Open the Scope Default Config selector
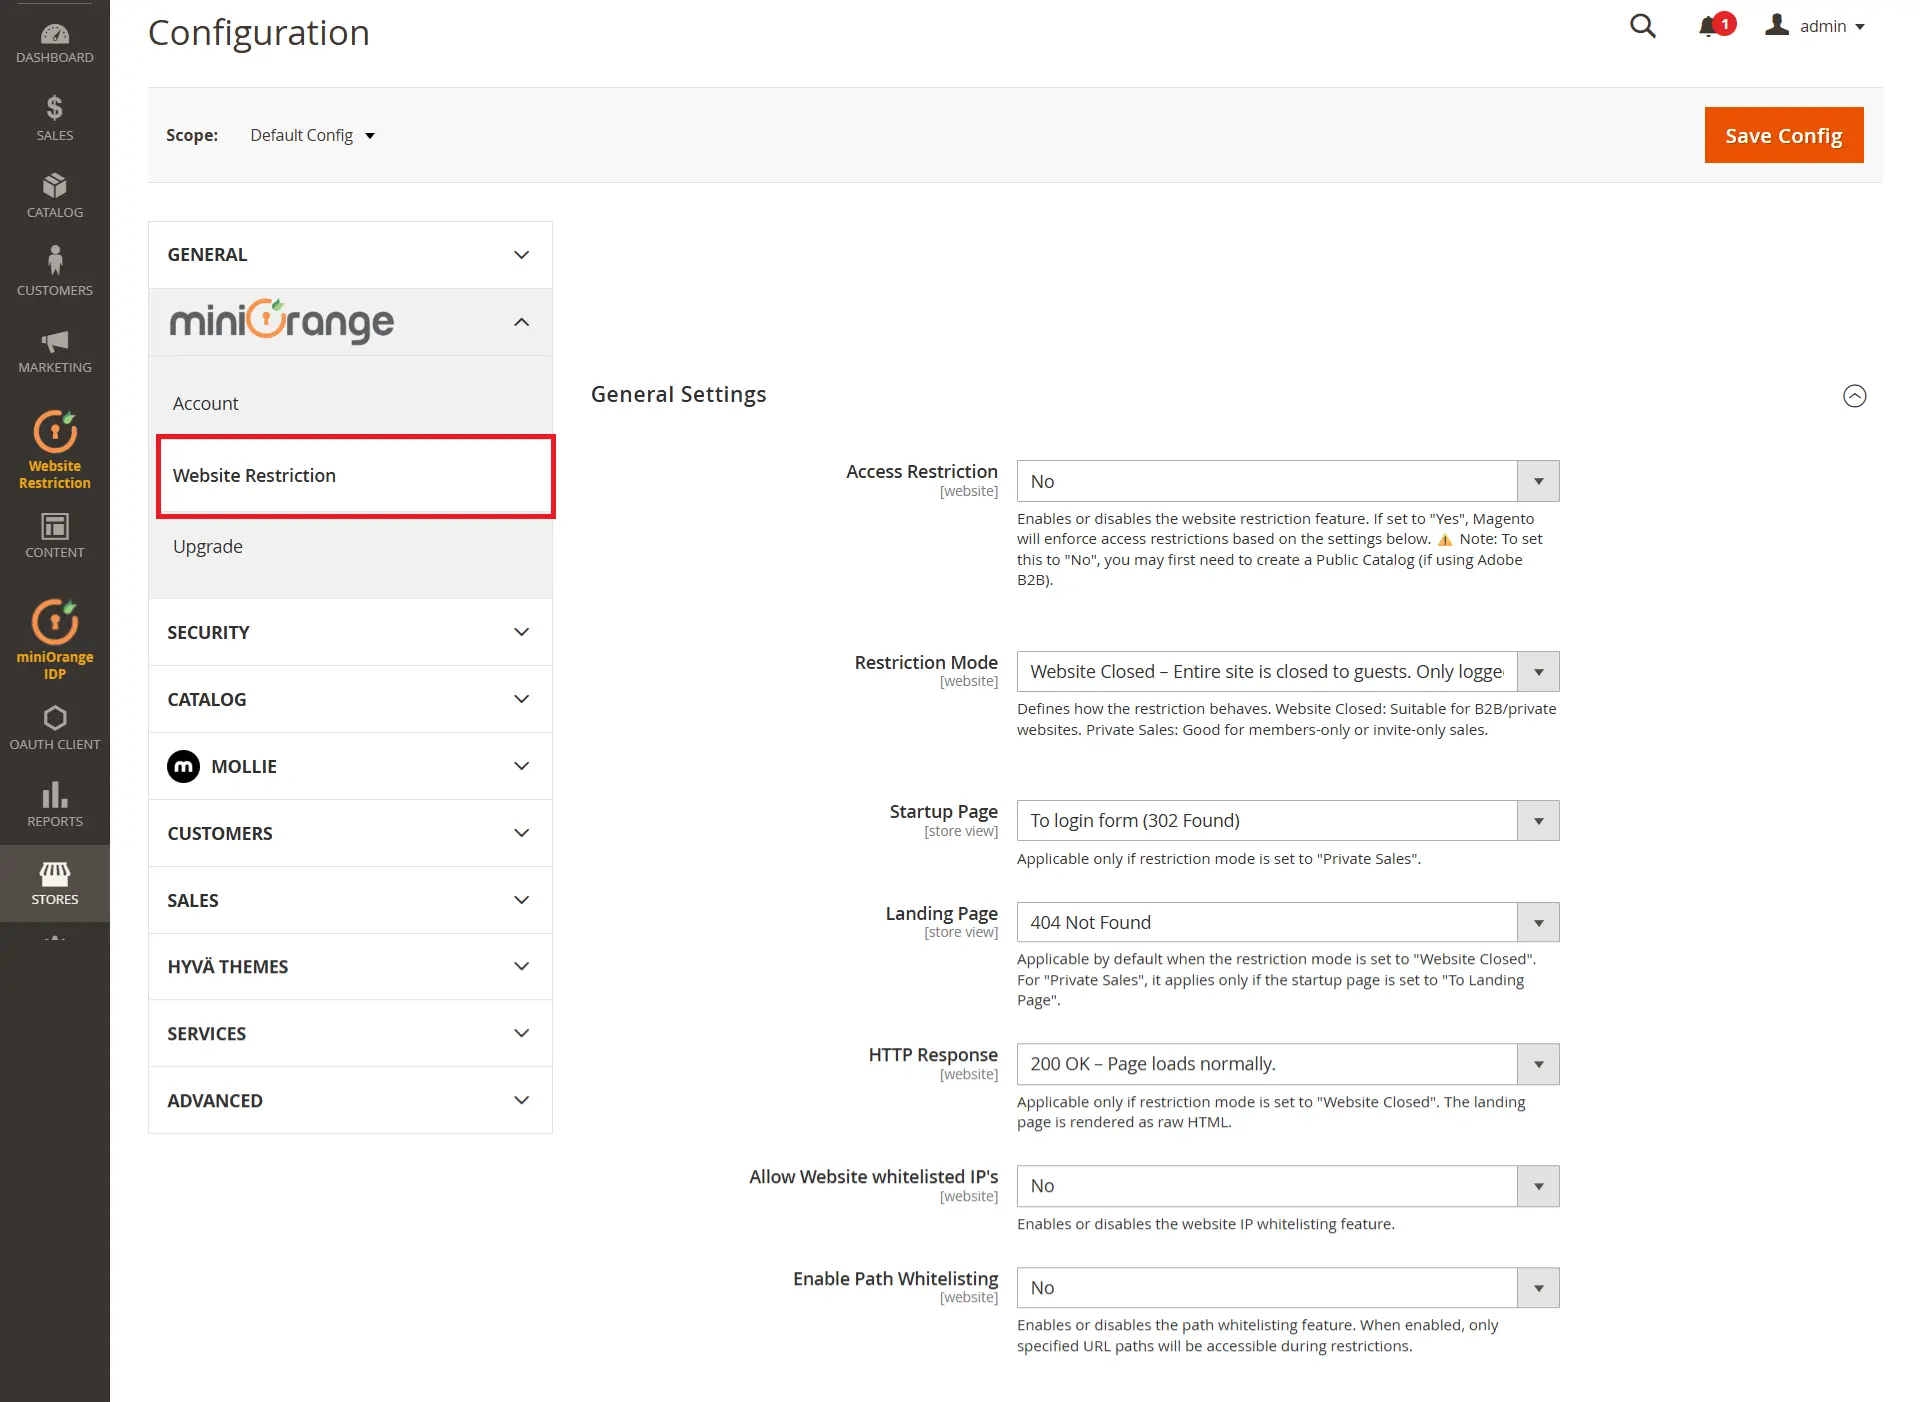Screen dimensions: 1920x1402 click(311, 135)
